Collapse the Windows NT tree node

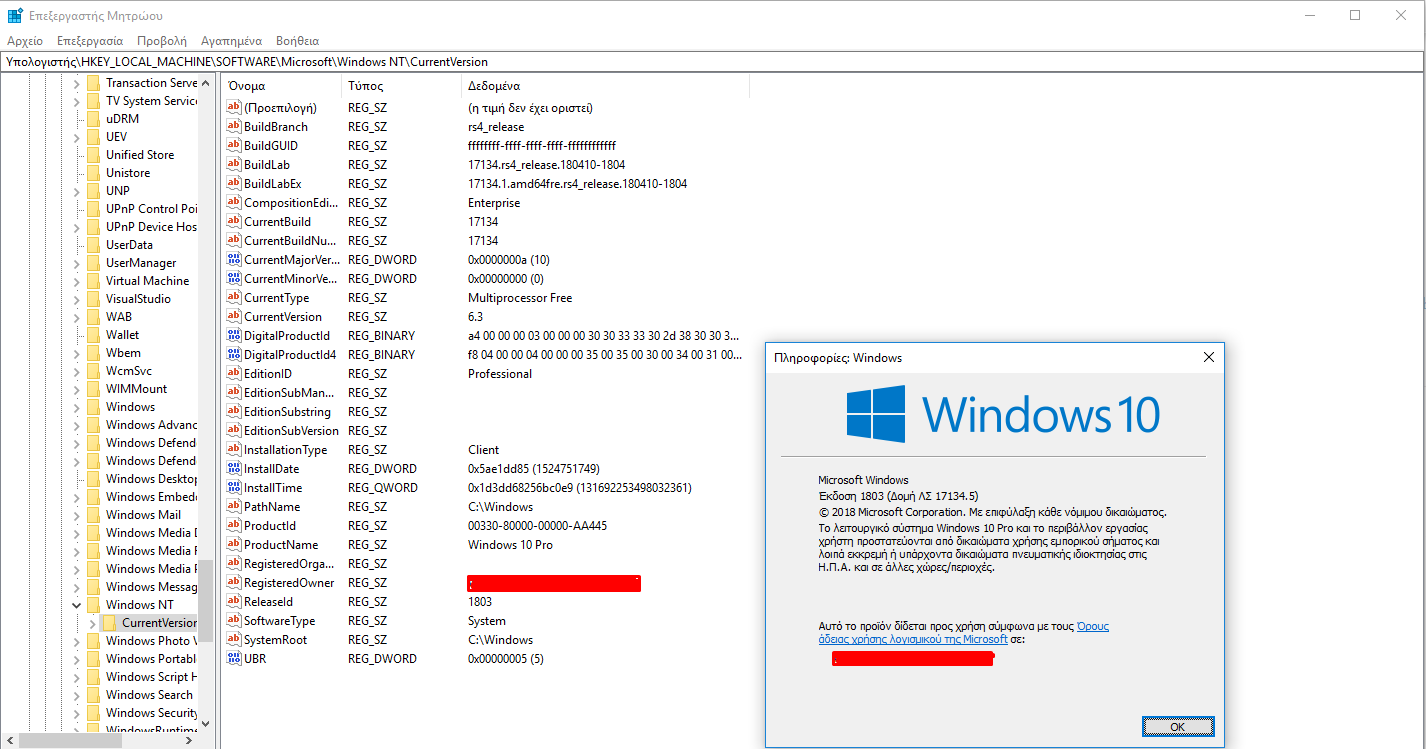pyautogui.click(x=76, y=605)
